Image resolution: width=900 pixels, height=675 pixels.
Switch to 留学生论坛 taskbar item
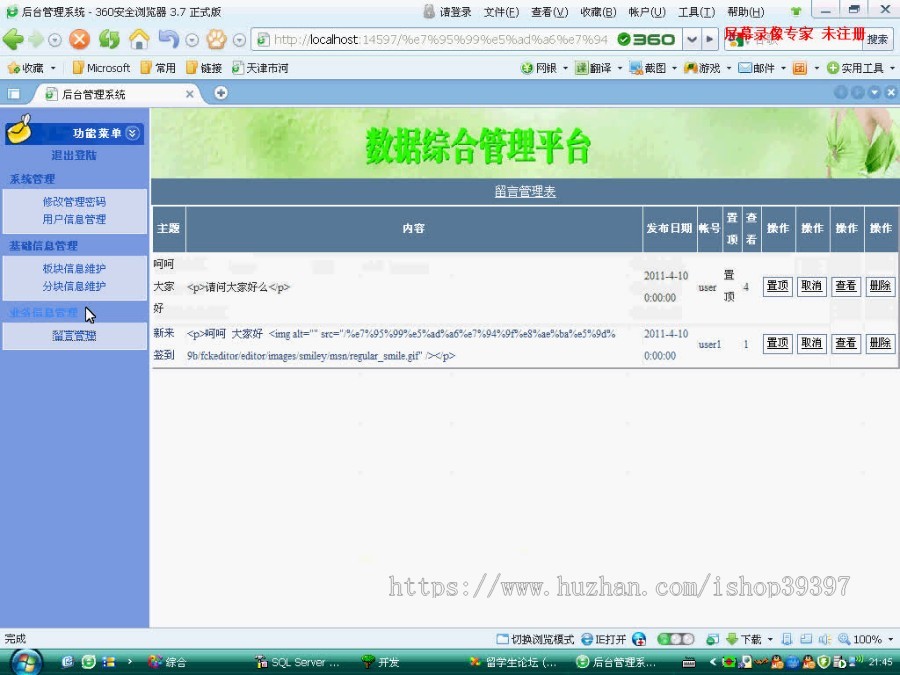514,662
